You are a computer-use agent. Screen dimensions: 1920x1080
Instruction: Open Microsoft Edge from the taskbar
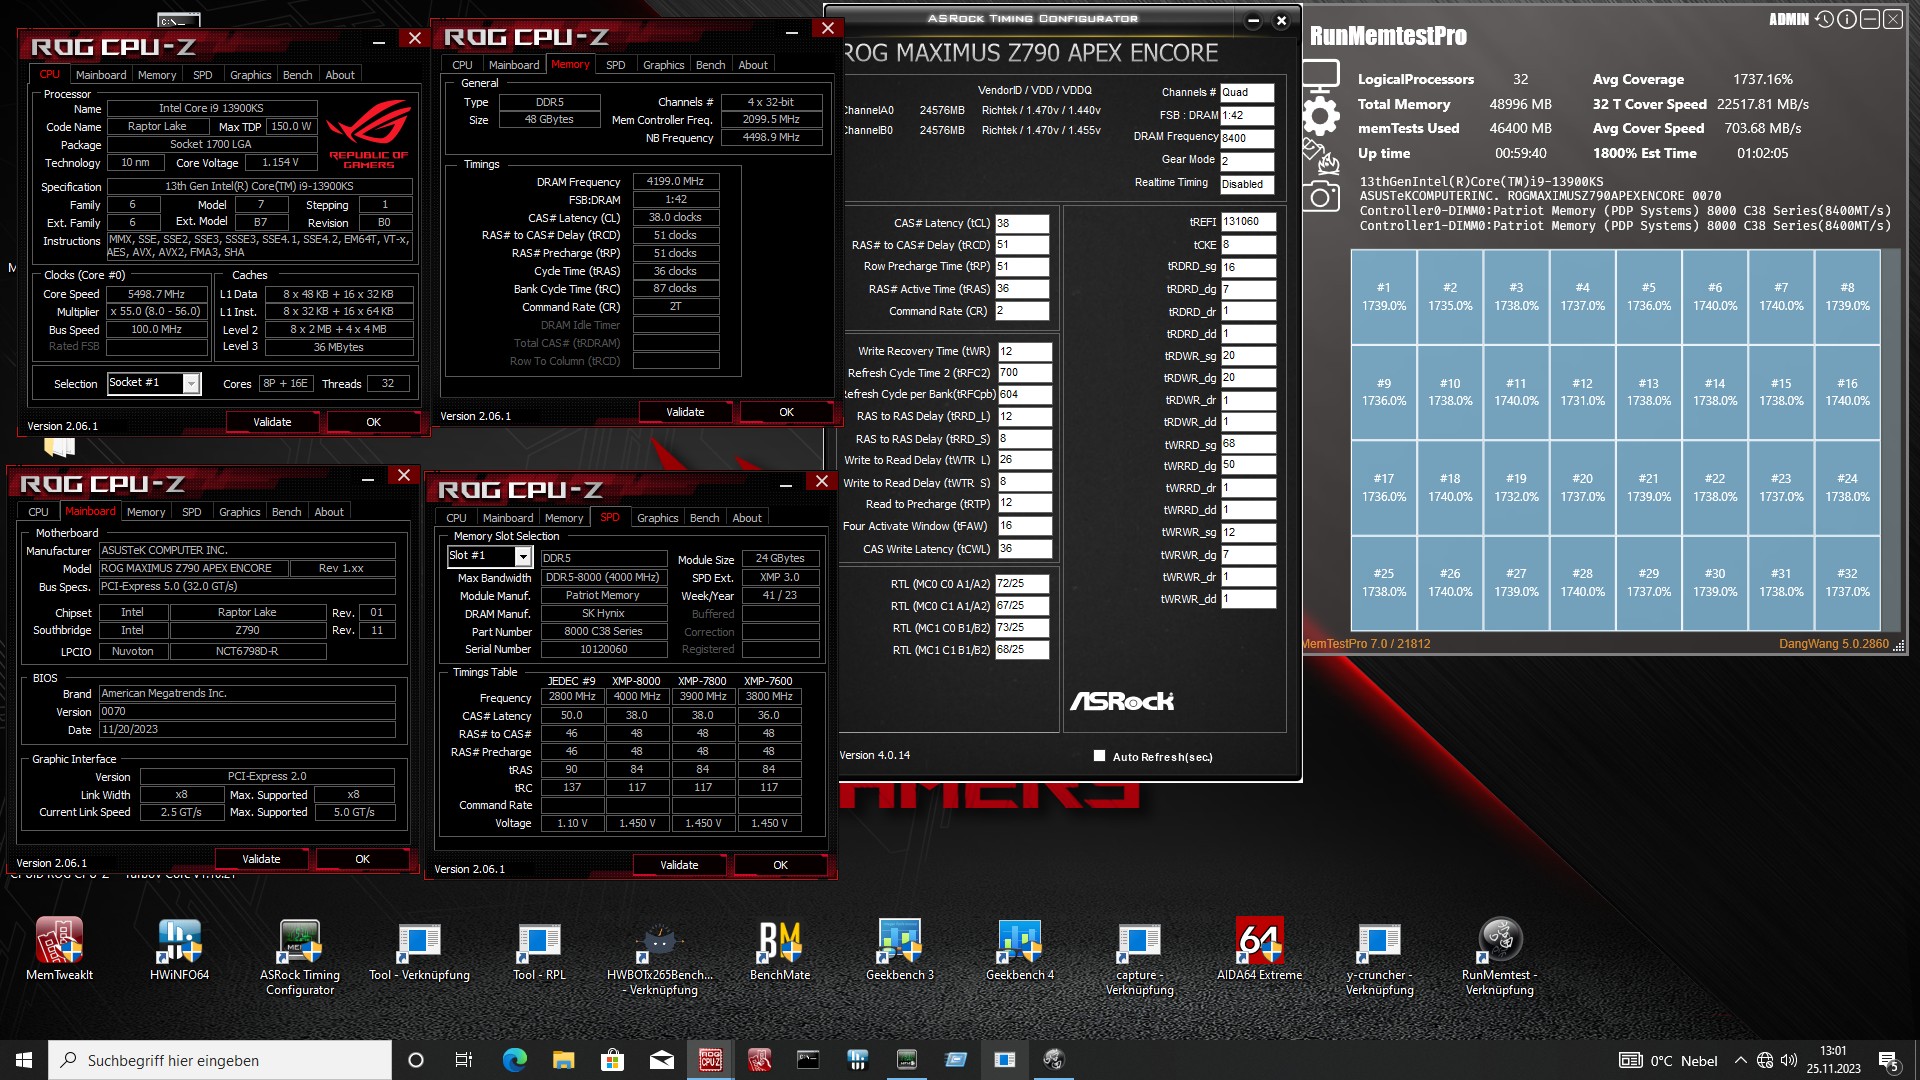(x=515, y=1060)
